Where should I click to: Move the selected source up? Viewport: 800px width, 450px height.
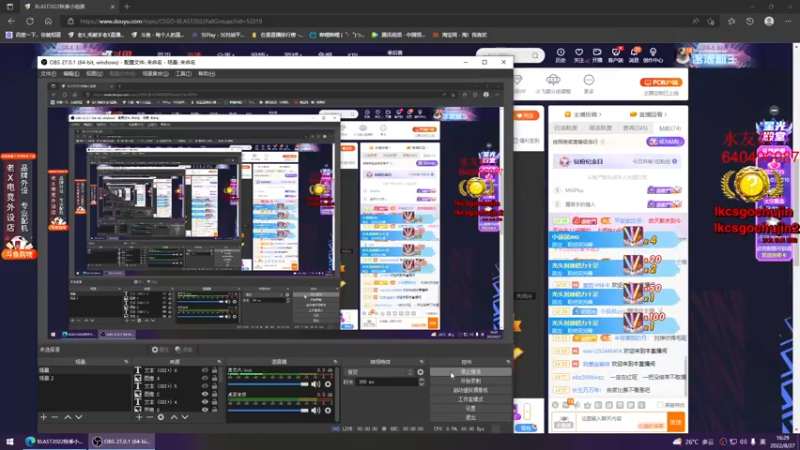coord(174,417)
